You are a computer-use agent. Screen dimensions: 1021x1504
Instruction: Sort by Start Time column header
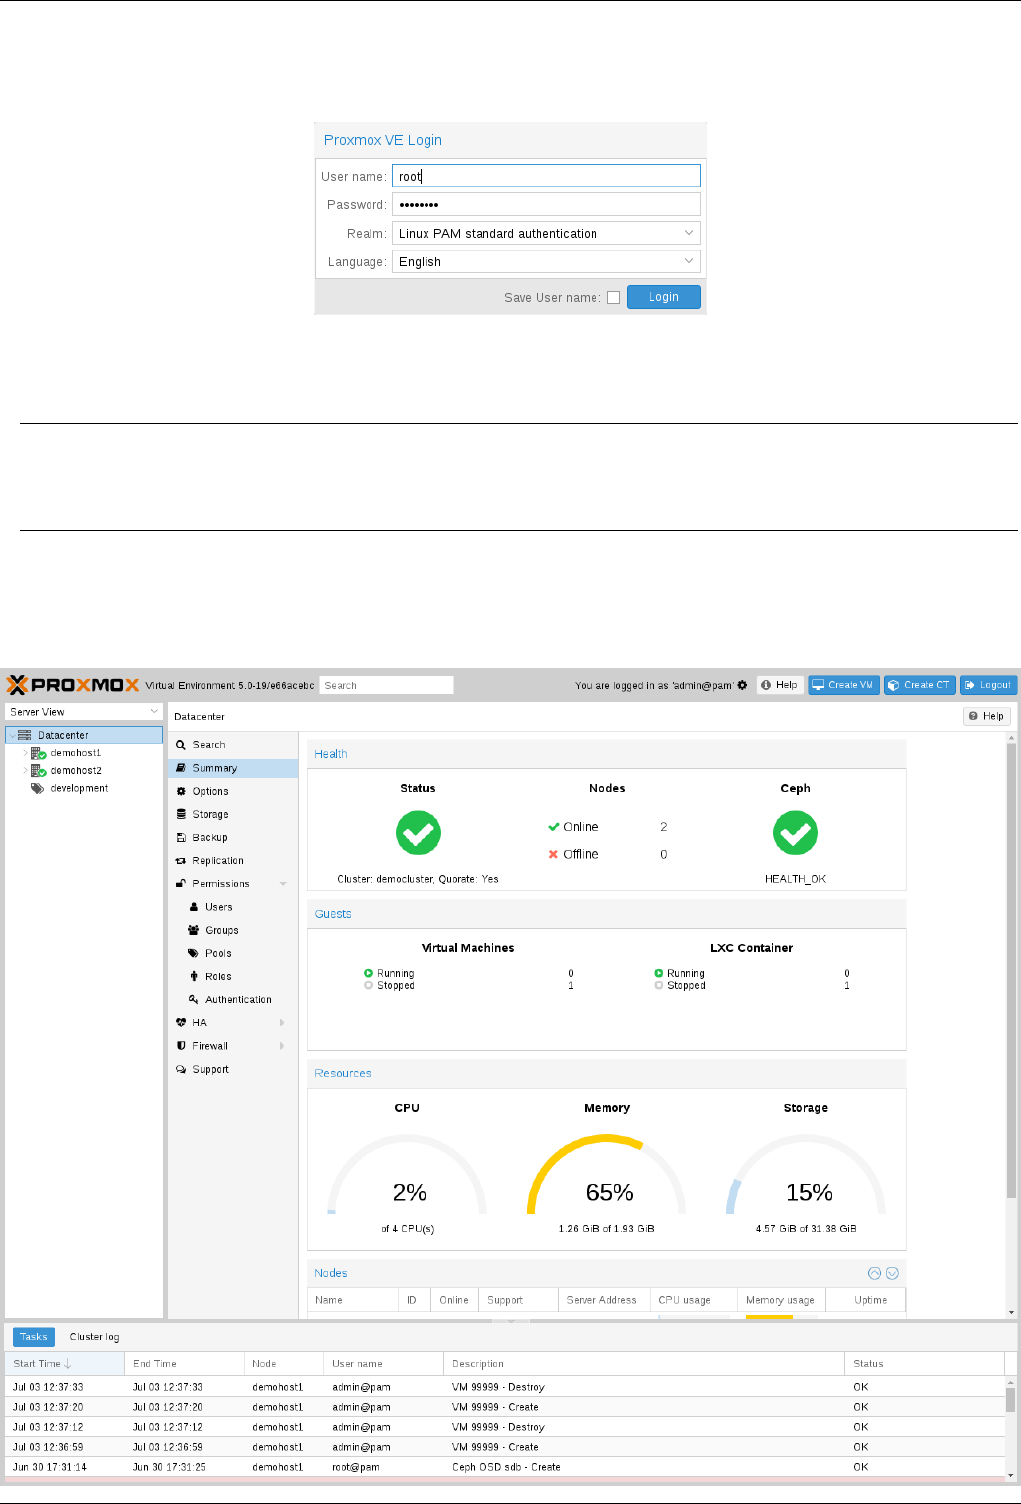64,1364
